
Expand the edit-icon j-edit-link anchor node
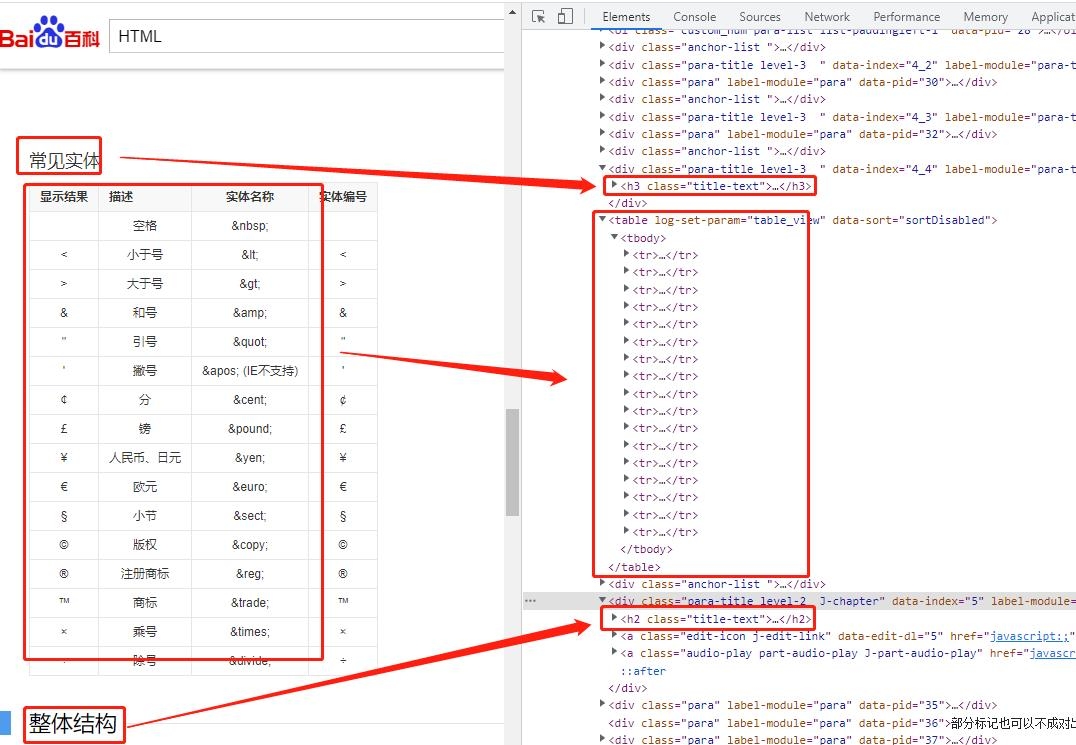(615, 636)
